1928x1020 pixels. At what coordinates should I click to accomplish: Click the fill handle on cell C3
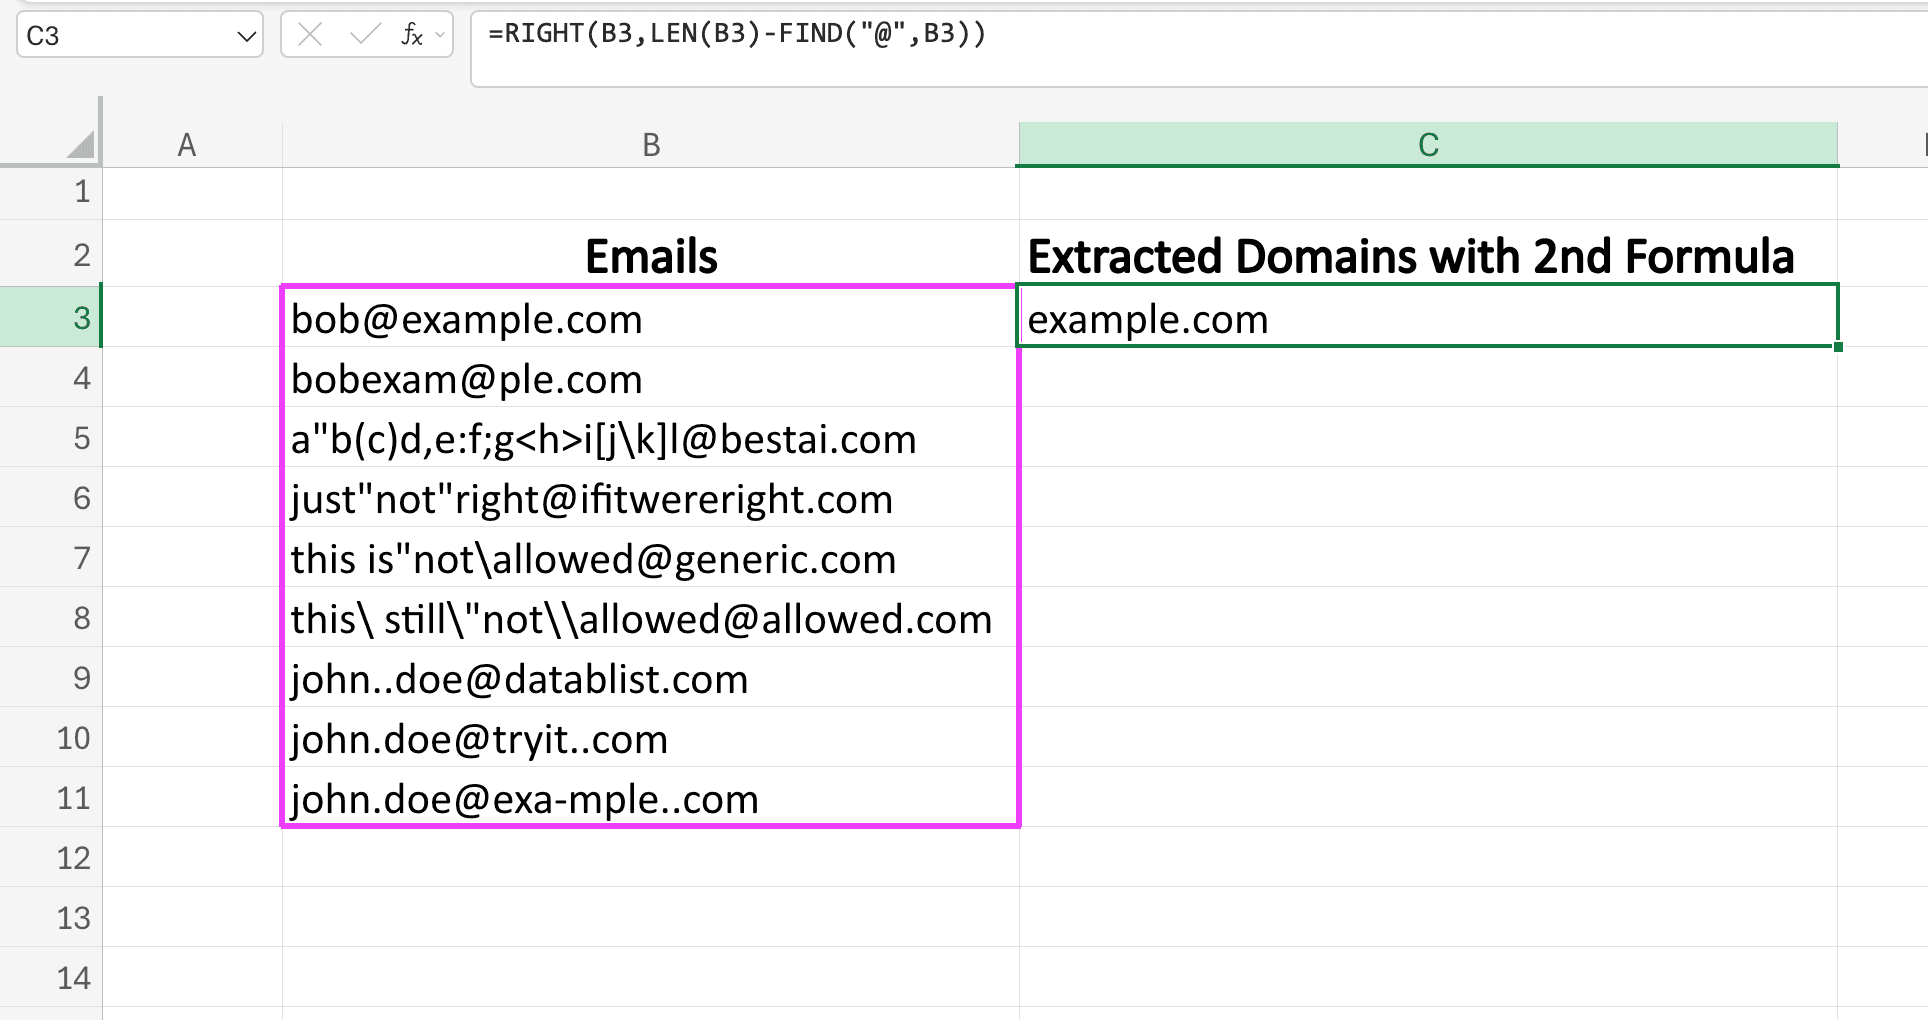1838,346
